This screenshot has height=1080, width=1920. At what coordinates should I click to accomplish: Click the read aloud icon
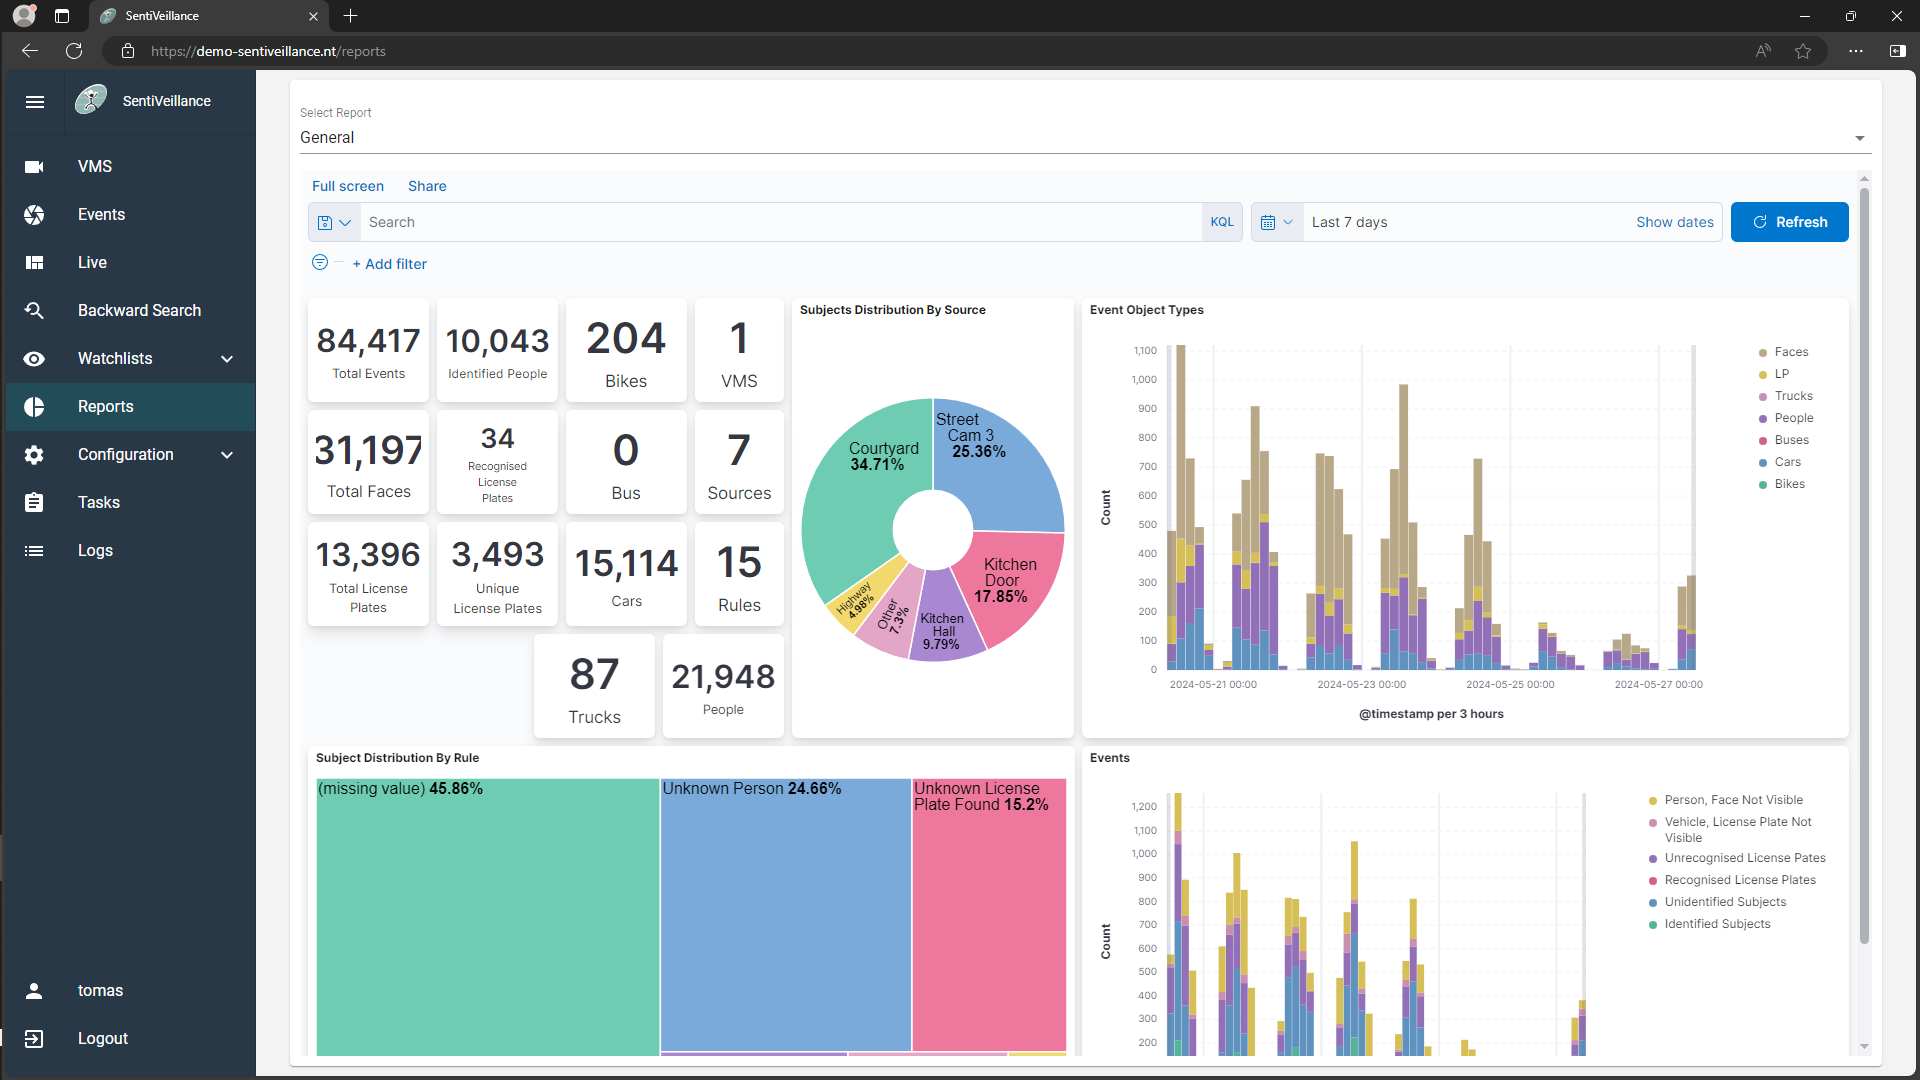(1763, 51)
